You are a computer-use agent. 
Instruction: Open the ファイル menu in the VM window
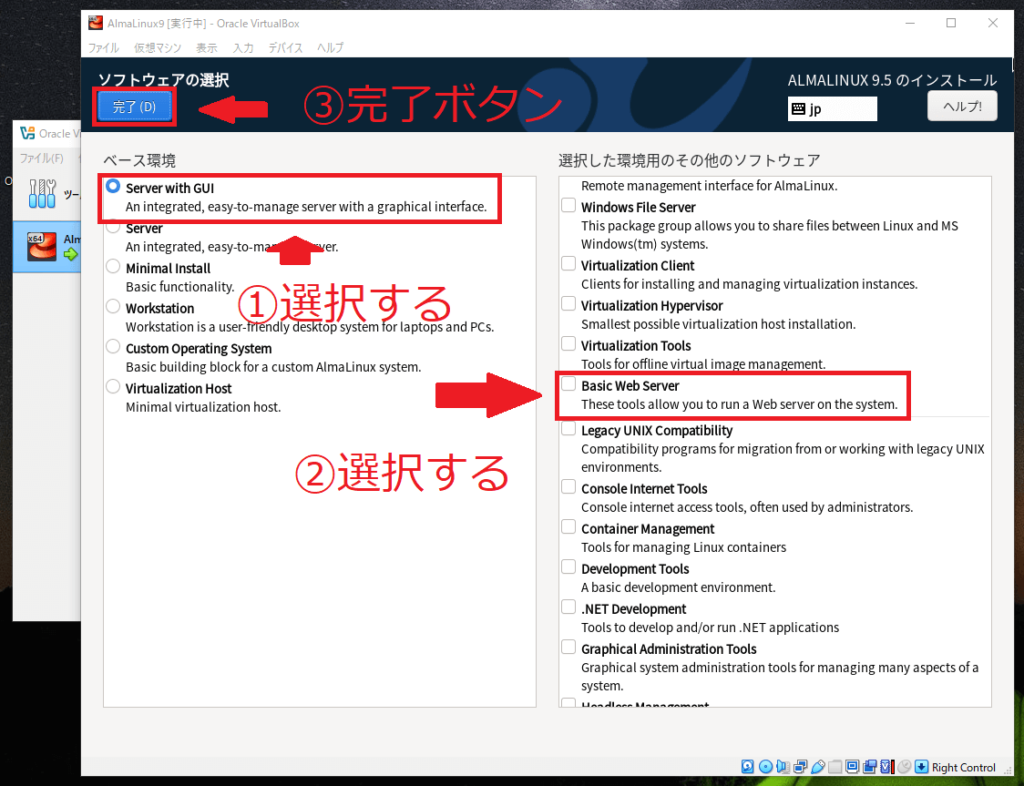(x=103, y=48)
